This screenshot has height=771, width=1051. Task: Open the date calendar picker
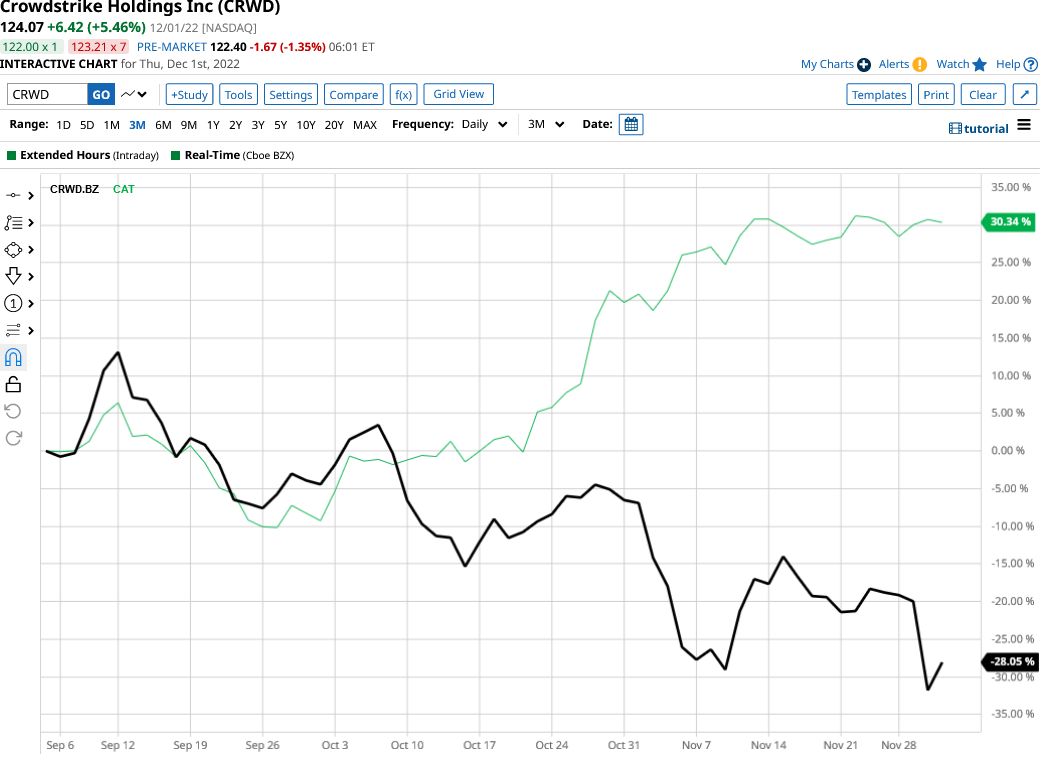[x=631, y=125]
